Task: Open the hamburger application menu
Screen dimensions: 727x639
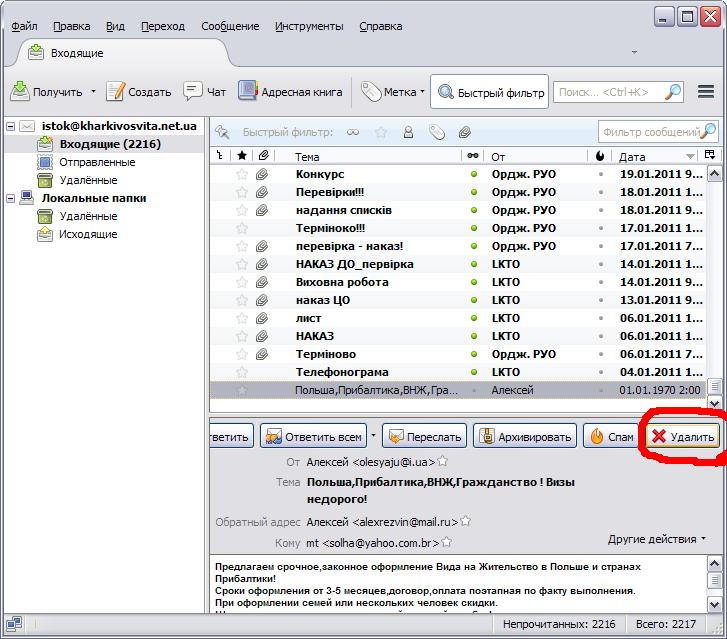Action: coord(706,91)
